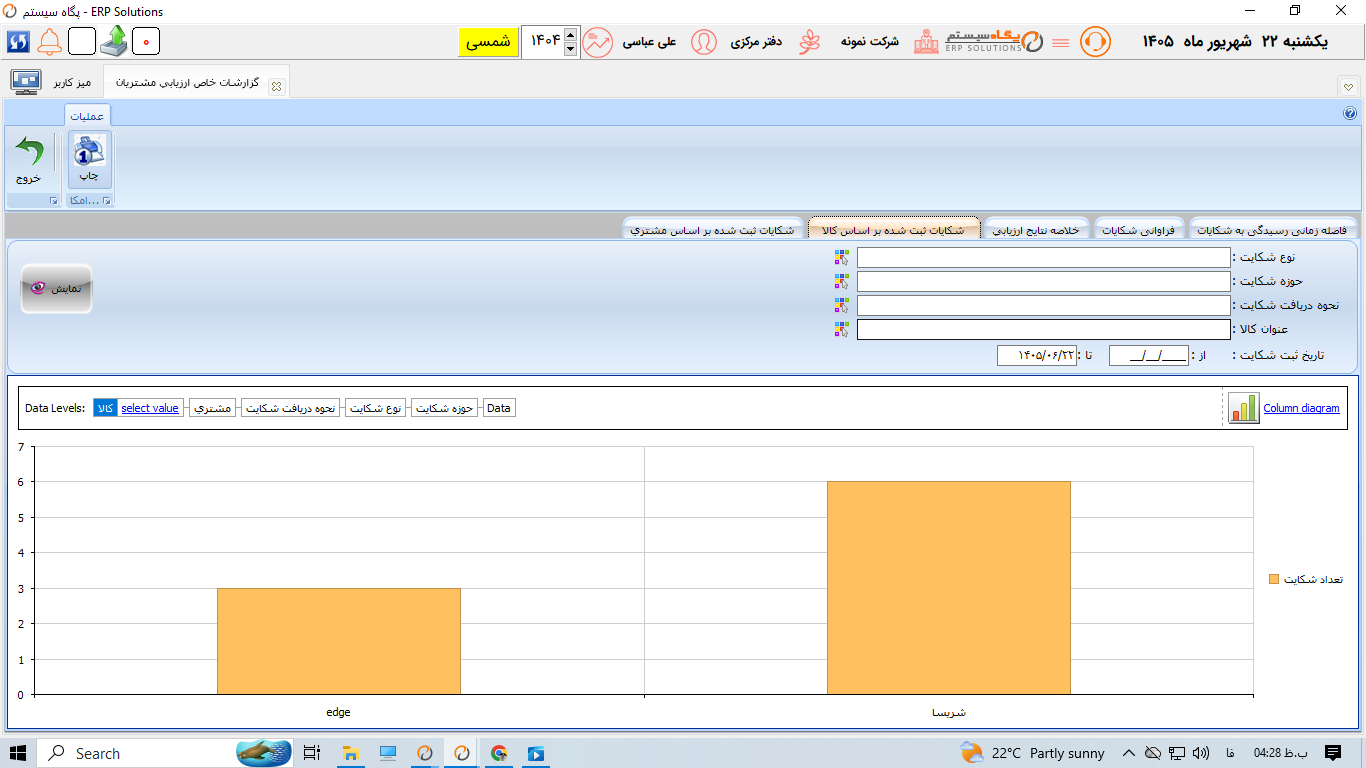Click the میز کاربر monitor icon
Screen dimensions: 1366x768
[x=25, y=82]
